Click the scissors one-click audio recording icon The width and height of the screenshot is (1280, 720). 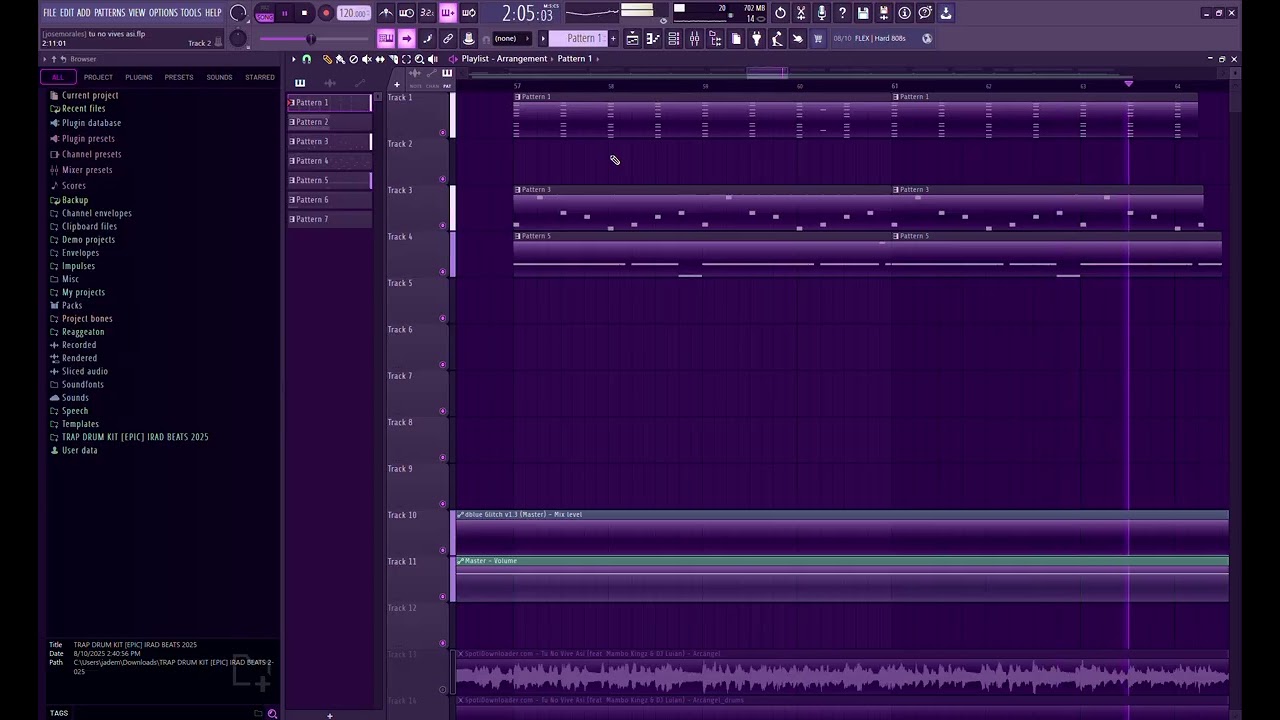(x=801, y=13)
